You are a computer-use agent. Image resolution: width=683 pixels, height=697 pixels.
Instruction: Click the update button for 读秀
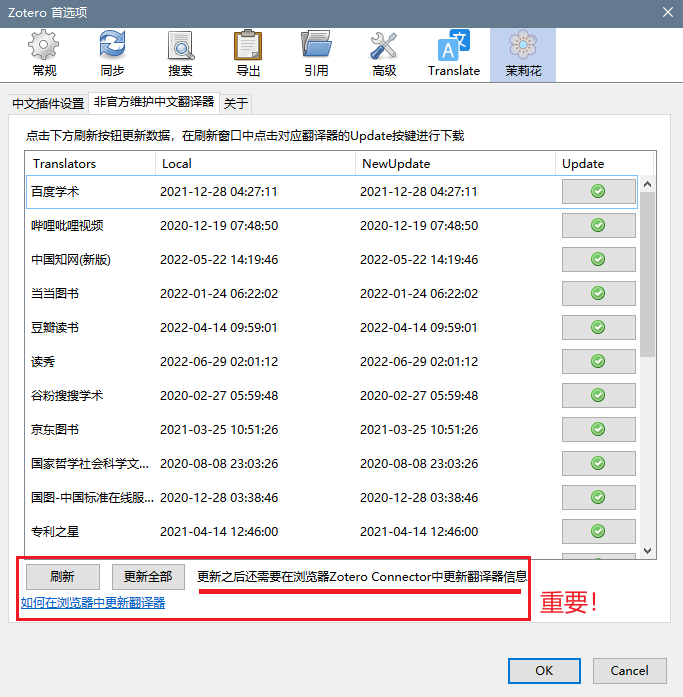[x=598, y=361]
